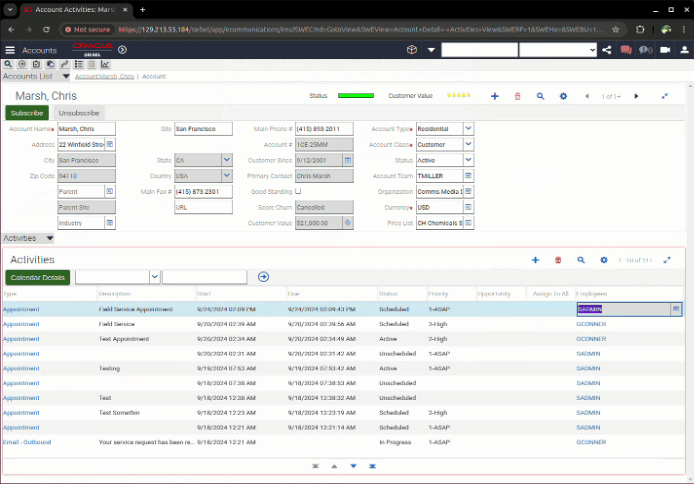Click the share icon in the header

(607, 50)
